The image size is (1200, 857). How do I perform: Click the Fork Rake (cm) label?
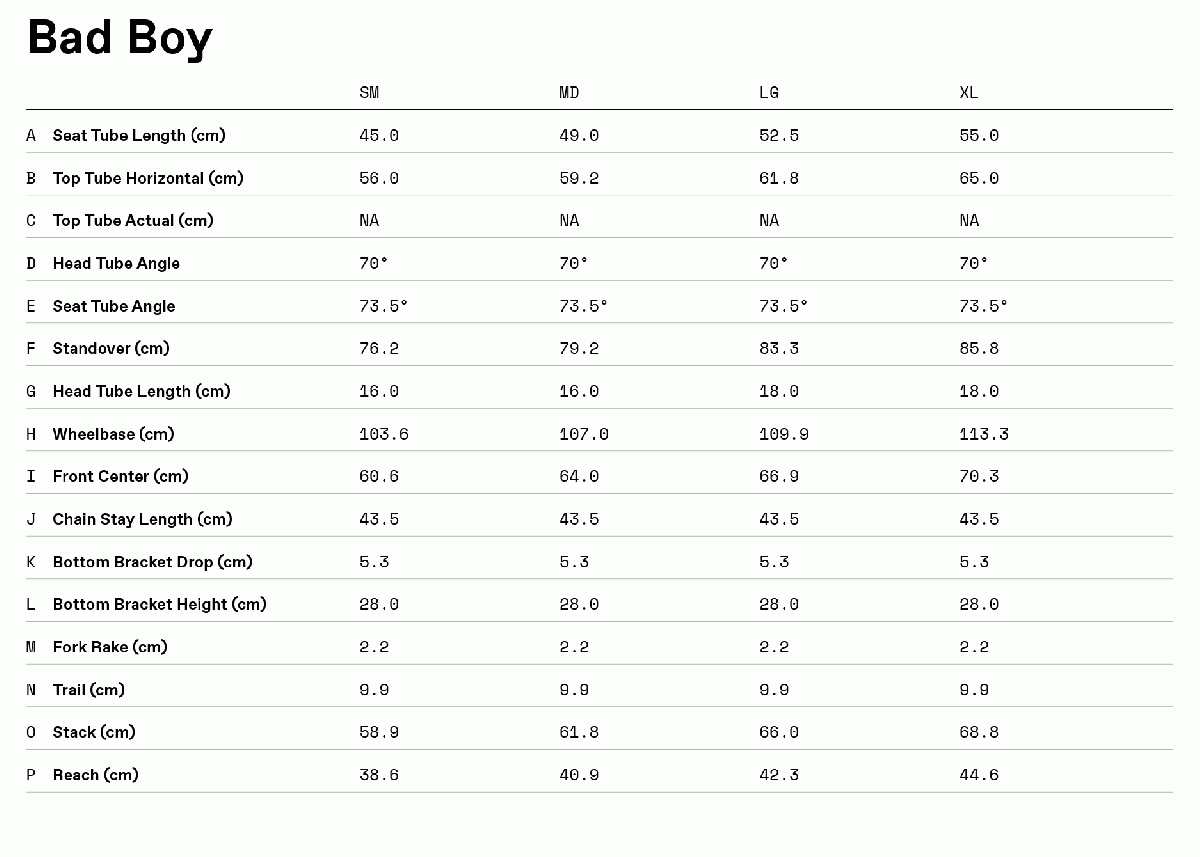pyautogui.click(x=110, y=647)
